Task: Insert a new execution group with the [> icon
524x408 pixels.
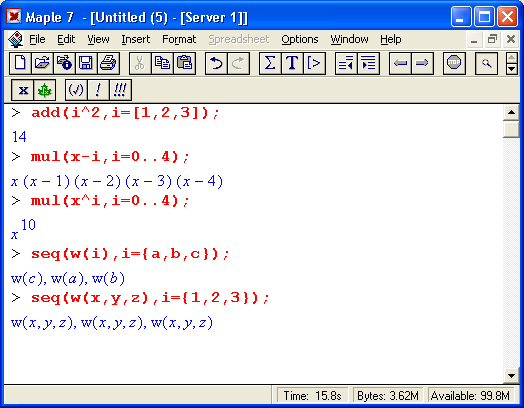Action: pos(314,63)
